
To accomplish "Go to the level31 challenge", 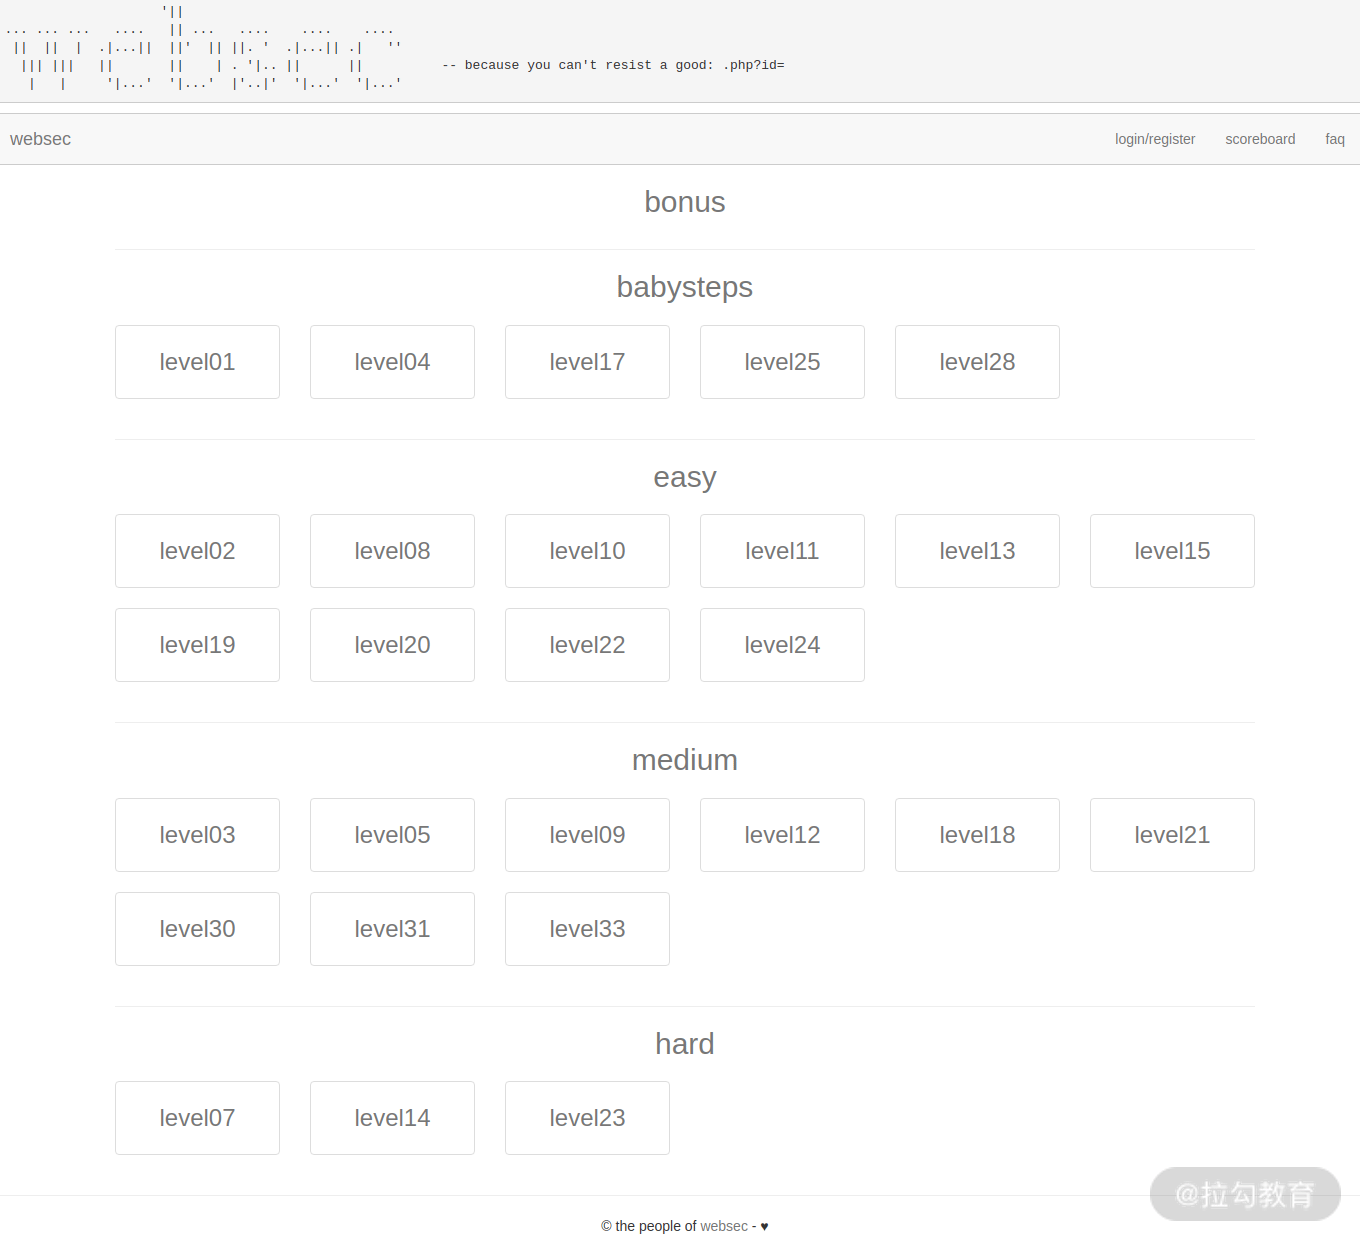I will click(x=392, y=929).
